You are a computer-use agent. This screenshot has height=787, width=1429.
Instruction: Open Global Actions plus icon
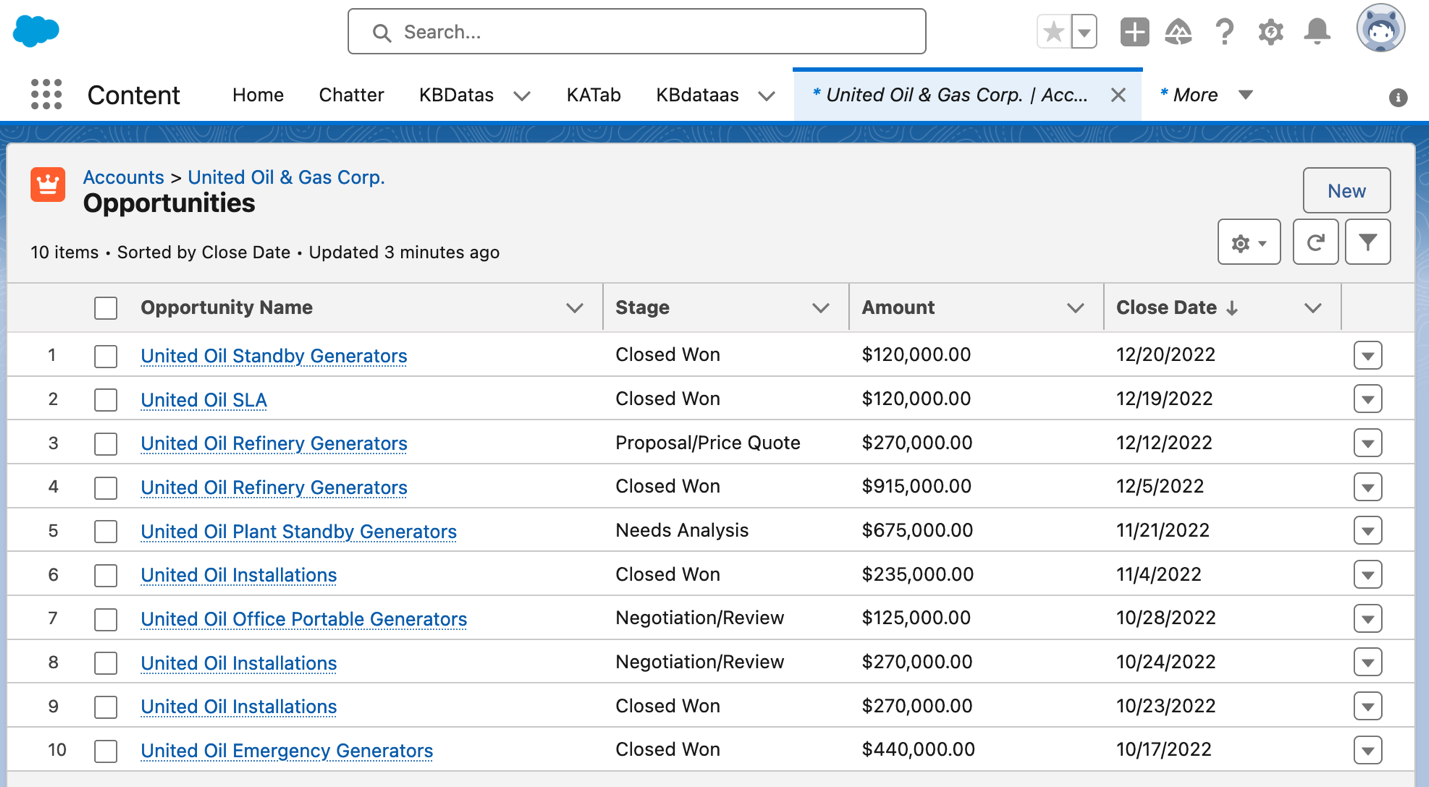1134,32
